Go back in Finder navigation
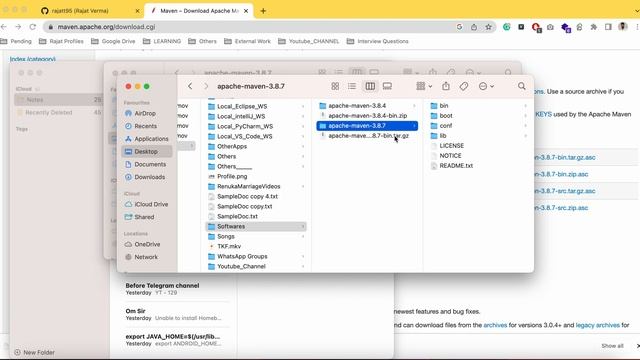 [x=190, y=86]
